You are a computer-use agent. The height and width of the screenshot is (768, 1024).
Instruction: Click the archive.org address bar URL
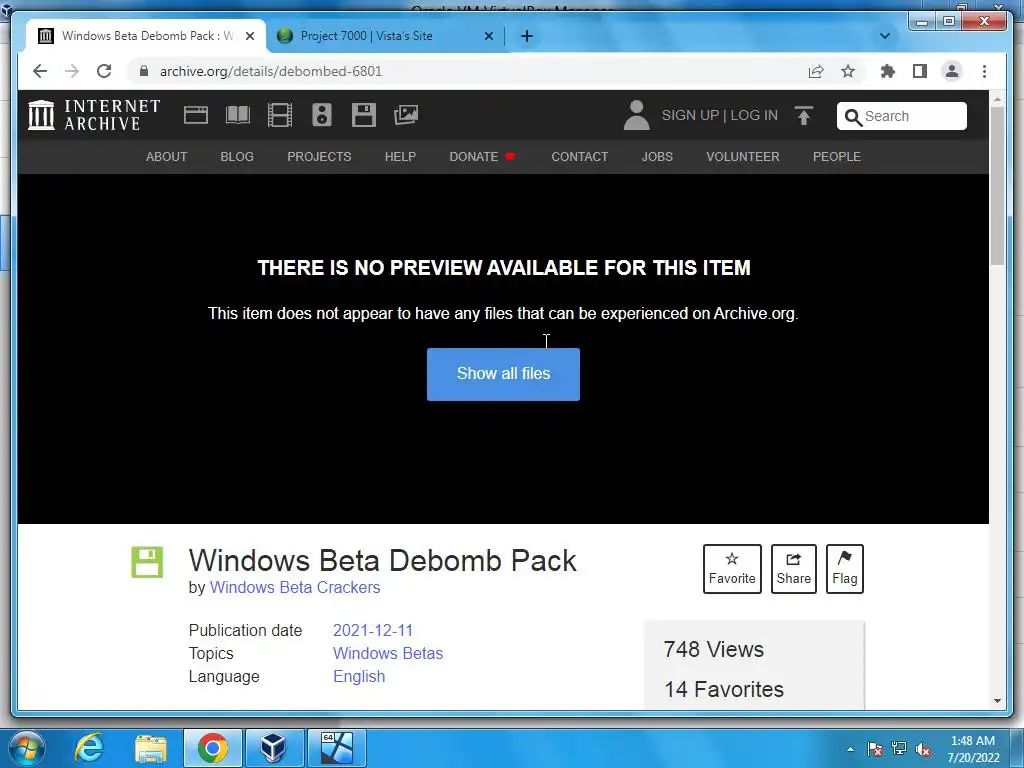pyautogui.click(x=271, y=71)
